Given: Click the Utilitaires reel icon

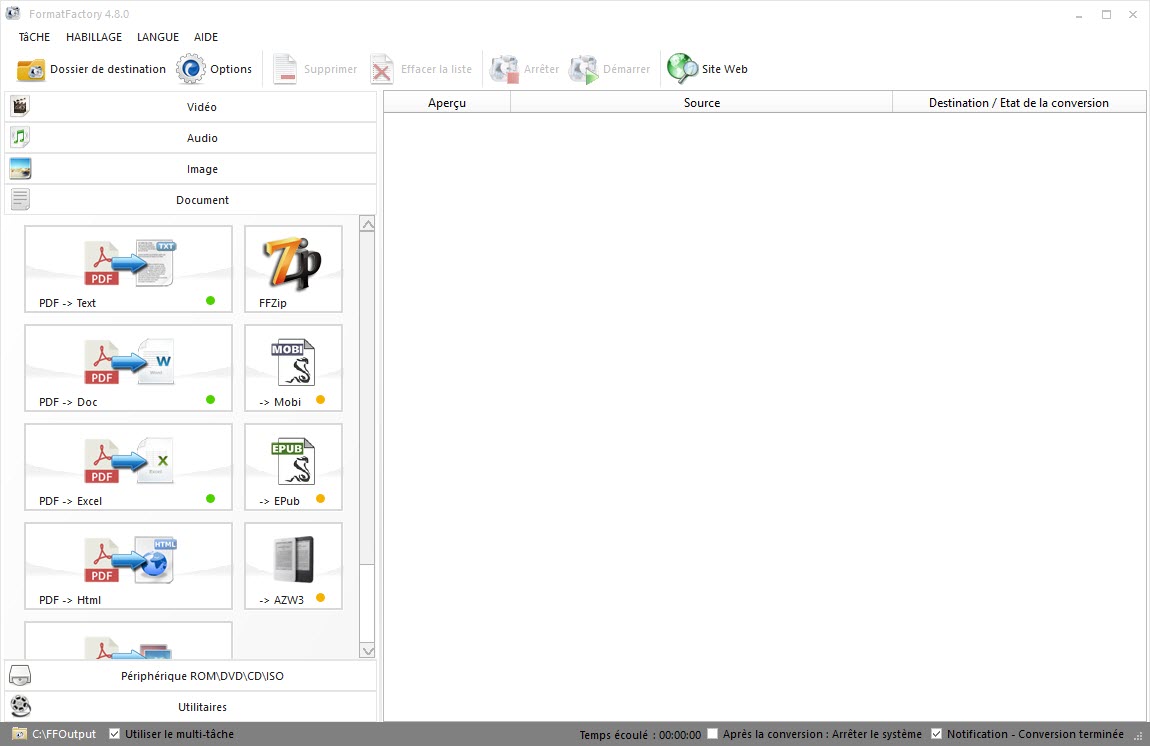Looking at the screenshot, I should 21,706.
